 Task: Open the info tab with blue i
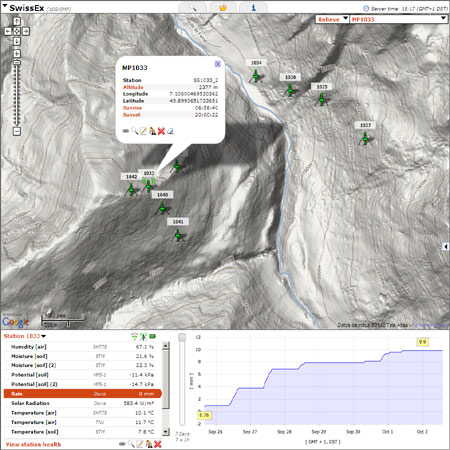pos(253,7)
